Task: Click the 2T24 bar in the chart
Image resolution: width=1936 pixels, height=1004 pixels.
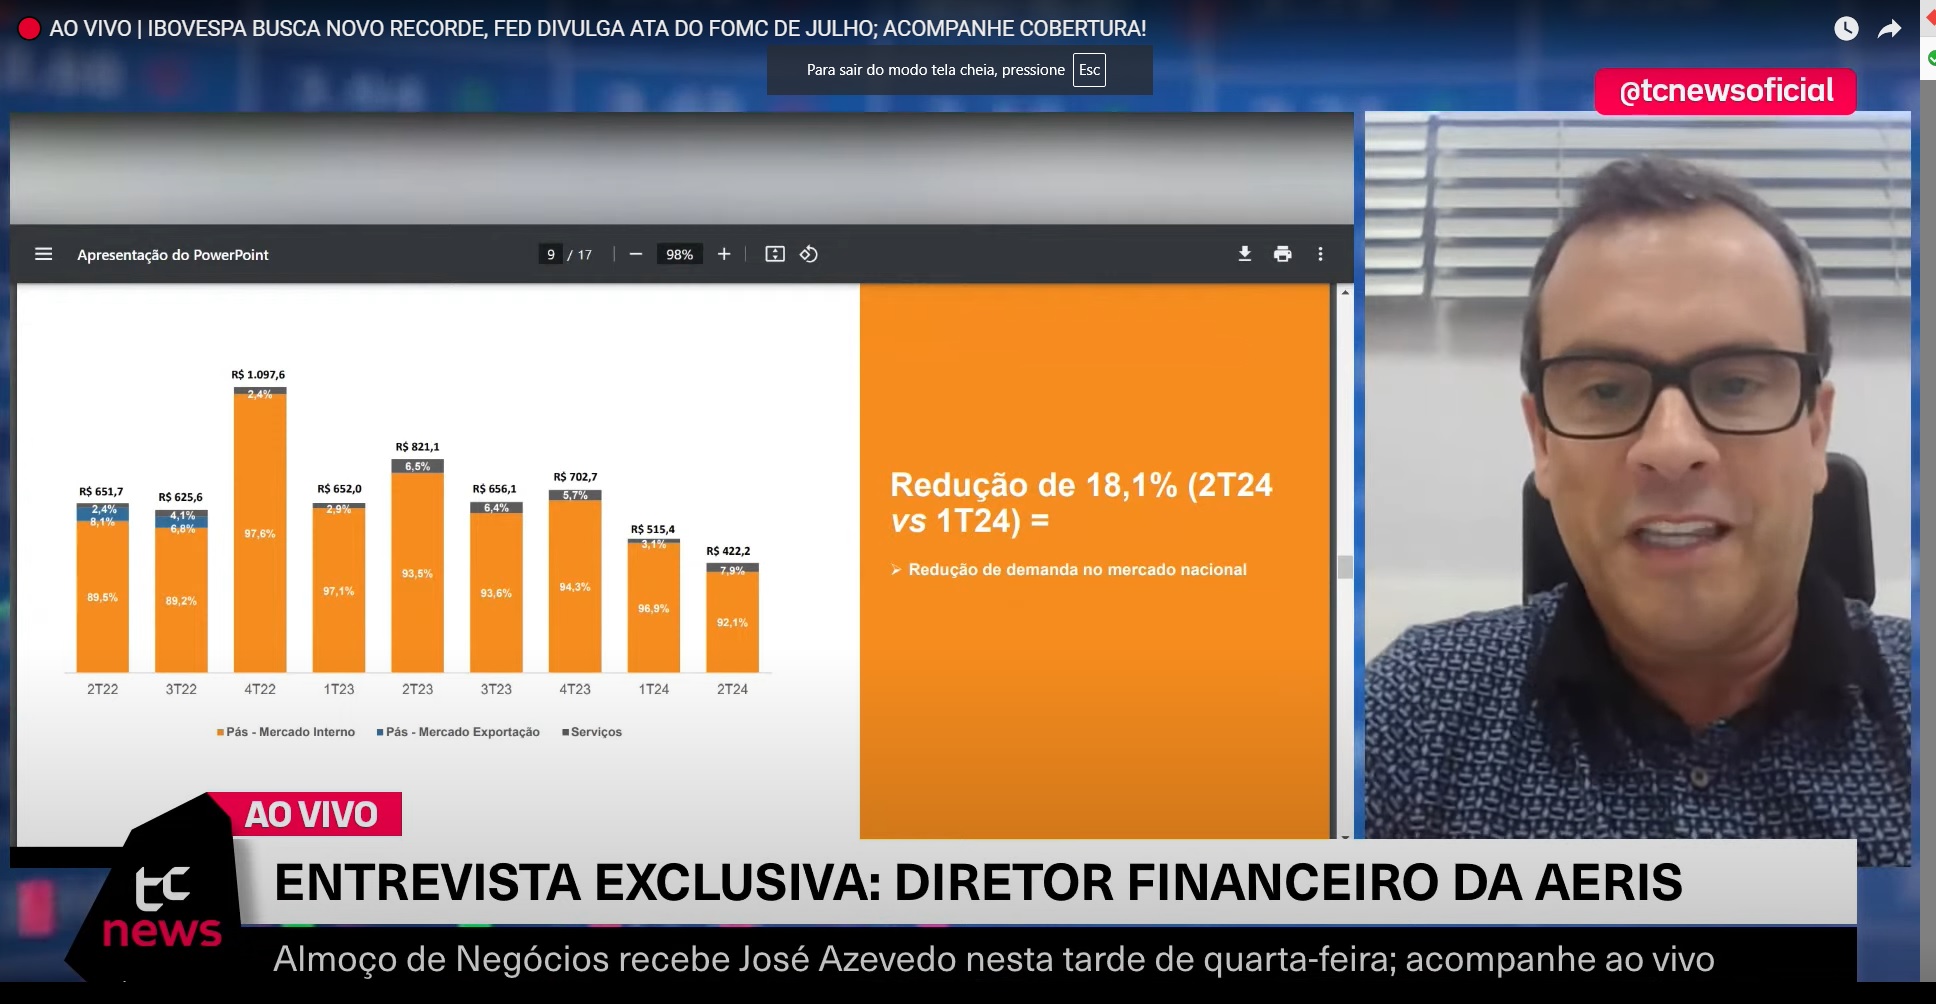Action: click(732, 617)
